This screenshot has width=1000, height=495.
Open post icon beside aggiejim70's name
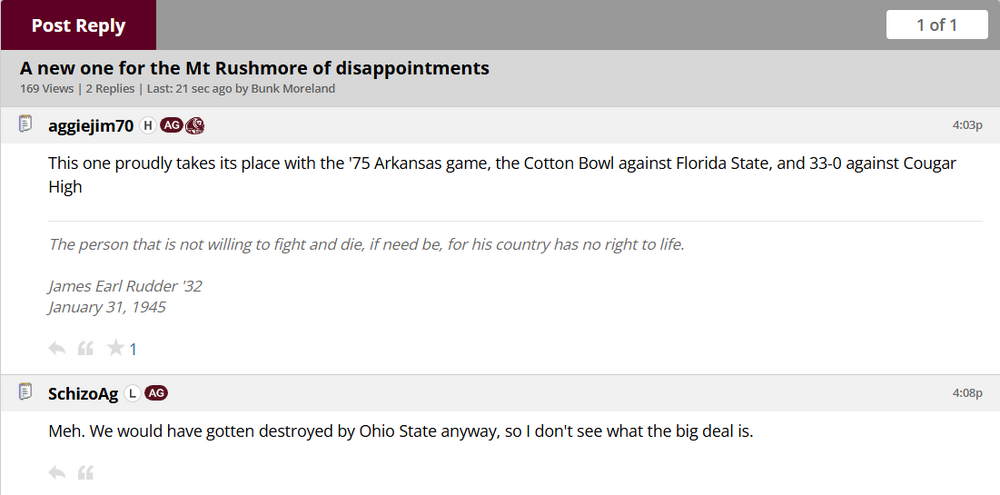pos(26,124)
